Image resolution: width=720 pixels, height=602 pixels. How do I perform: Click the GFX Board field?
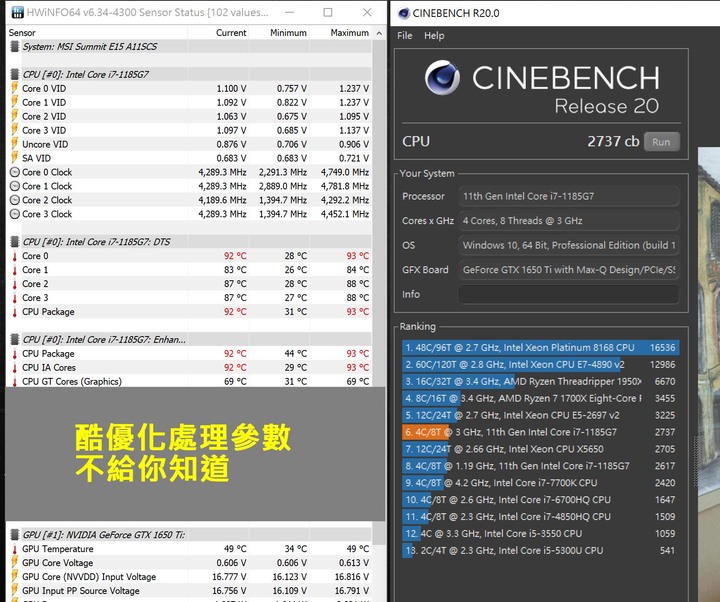[568, 270]
